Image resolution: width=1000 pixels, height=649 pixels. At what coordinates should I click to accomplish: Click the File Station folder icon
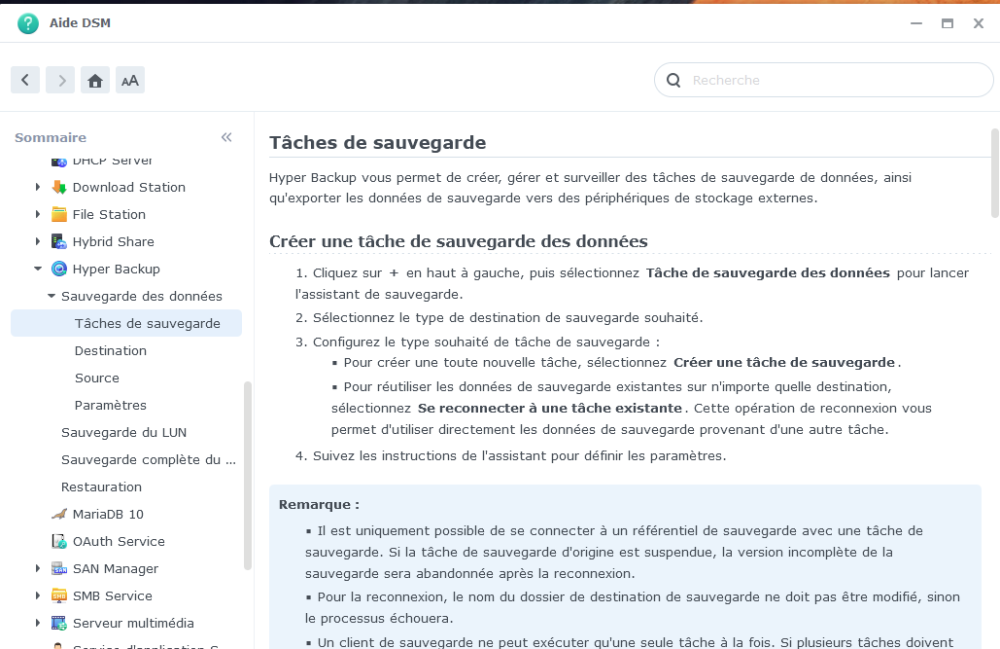pos(59,215)
